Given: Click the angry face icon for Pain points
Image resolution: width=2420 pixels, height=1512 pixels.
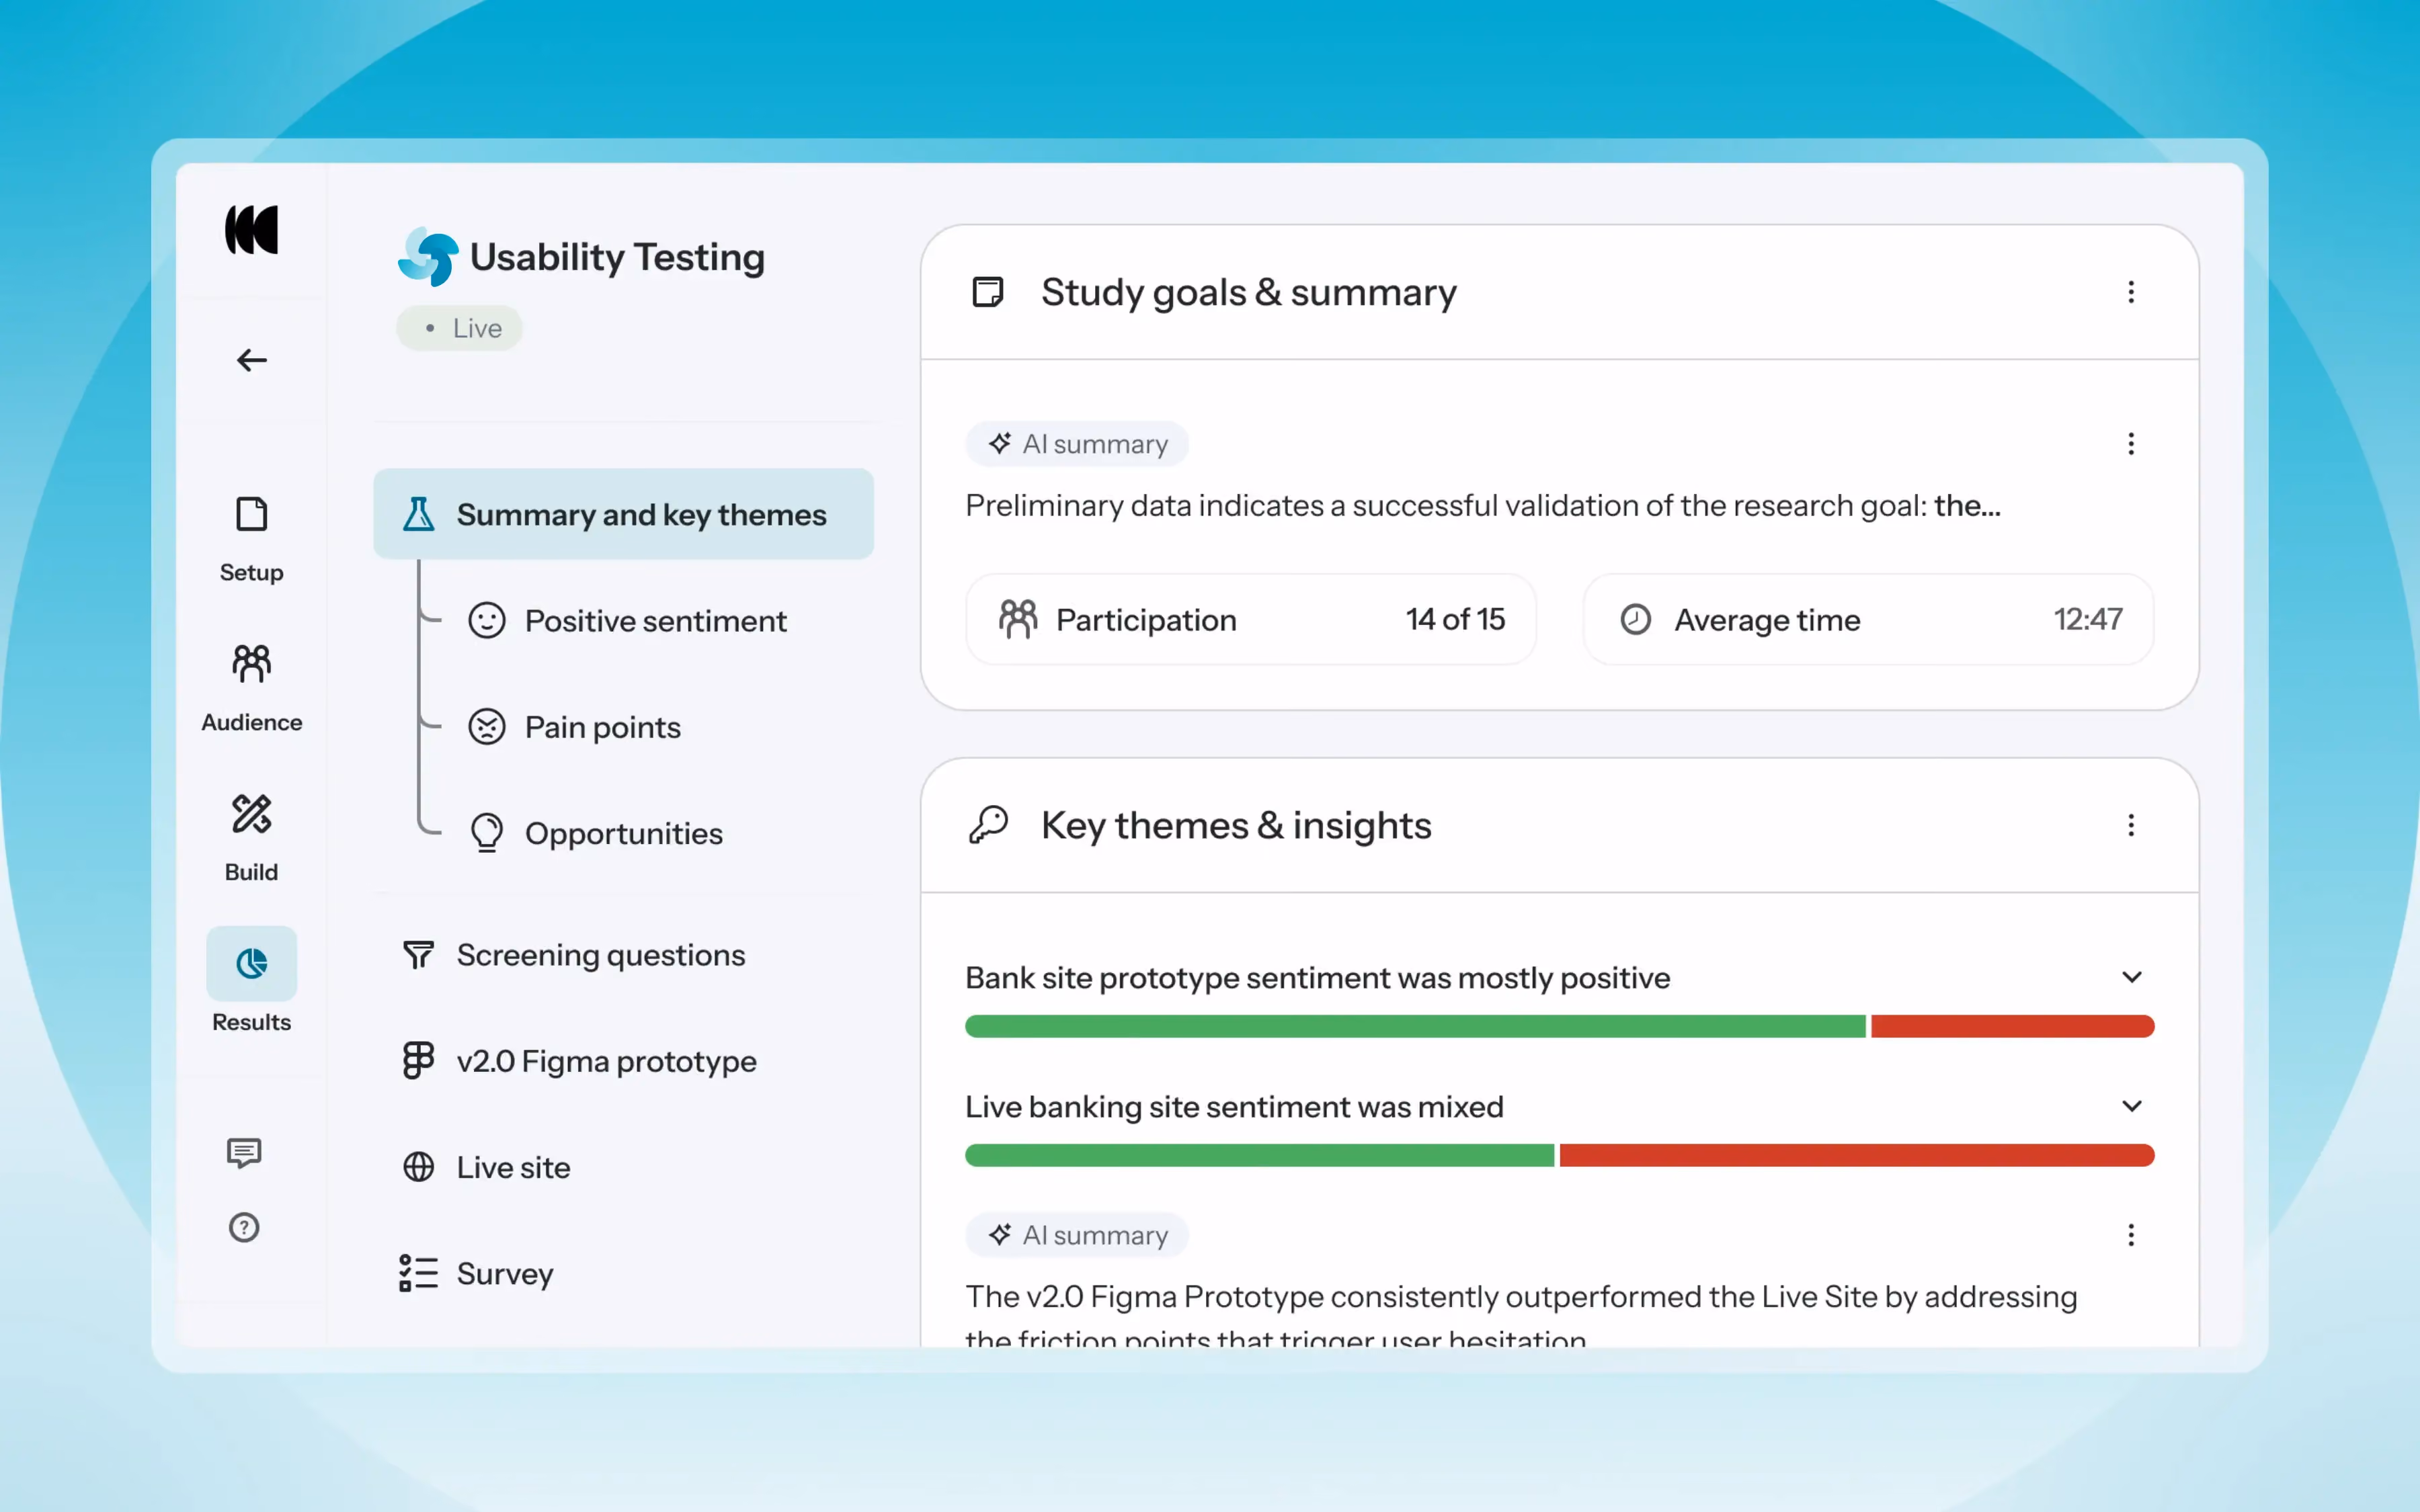Looking at the screenshot, I should click(487, 727).
